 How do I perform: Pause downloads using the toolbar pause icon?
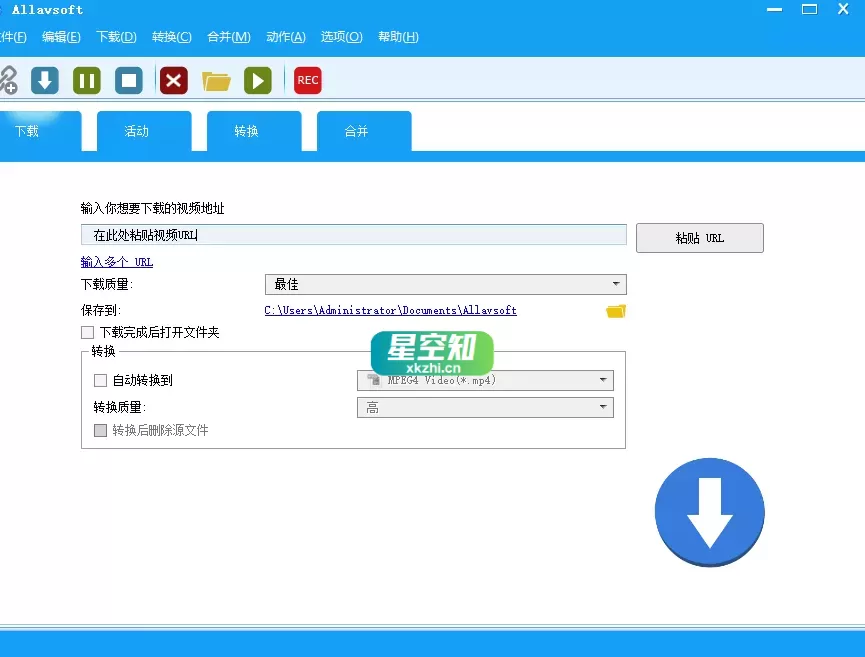(86, 80)
